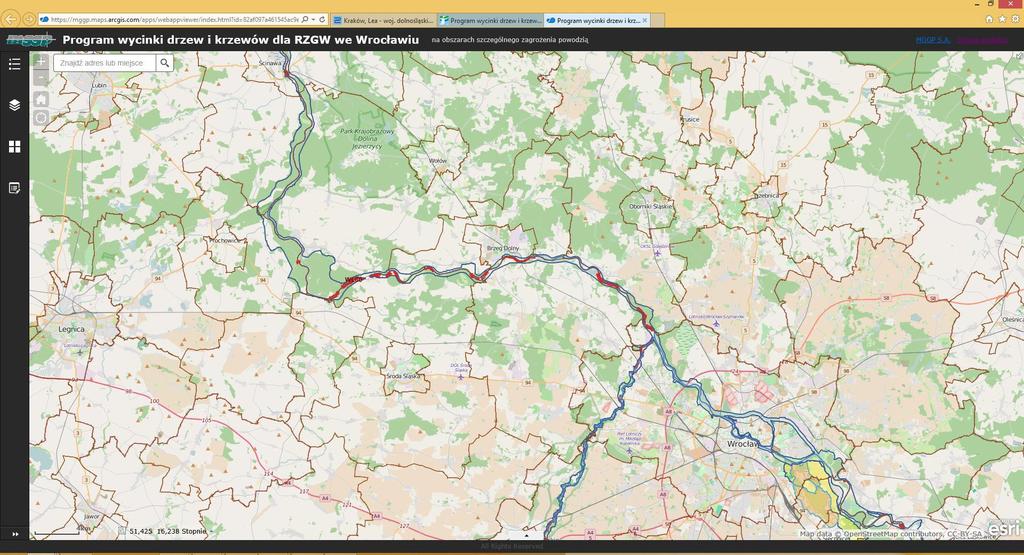The width and height of the screenshot is (1024, 555).
Task: Click the red marker at Ścinawa
Action: [286, 74]
